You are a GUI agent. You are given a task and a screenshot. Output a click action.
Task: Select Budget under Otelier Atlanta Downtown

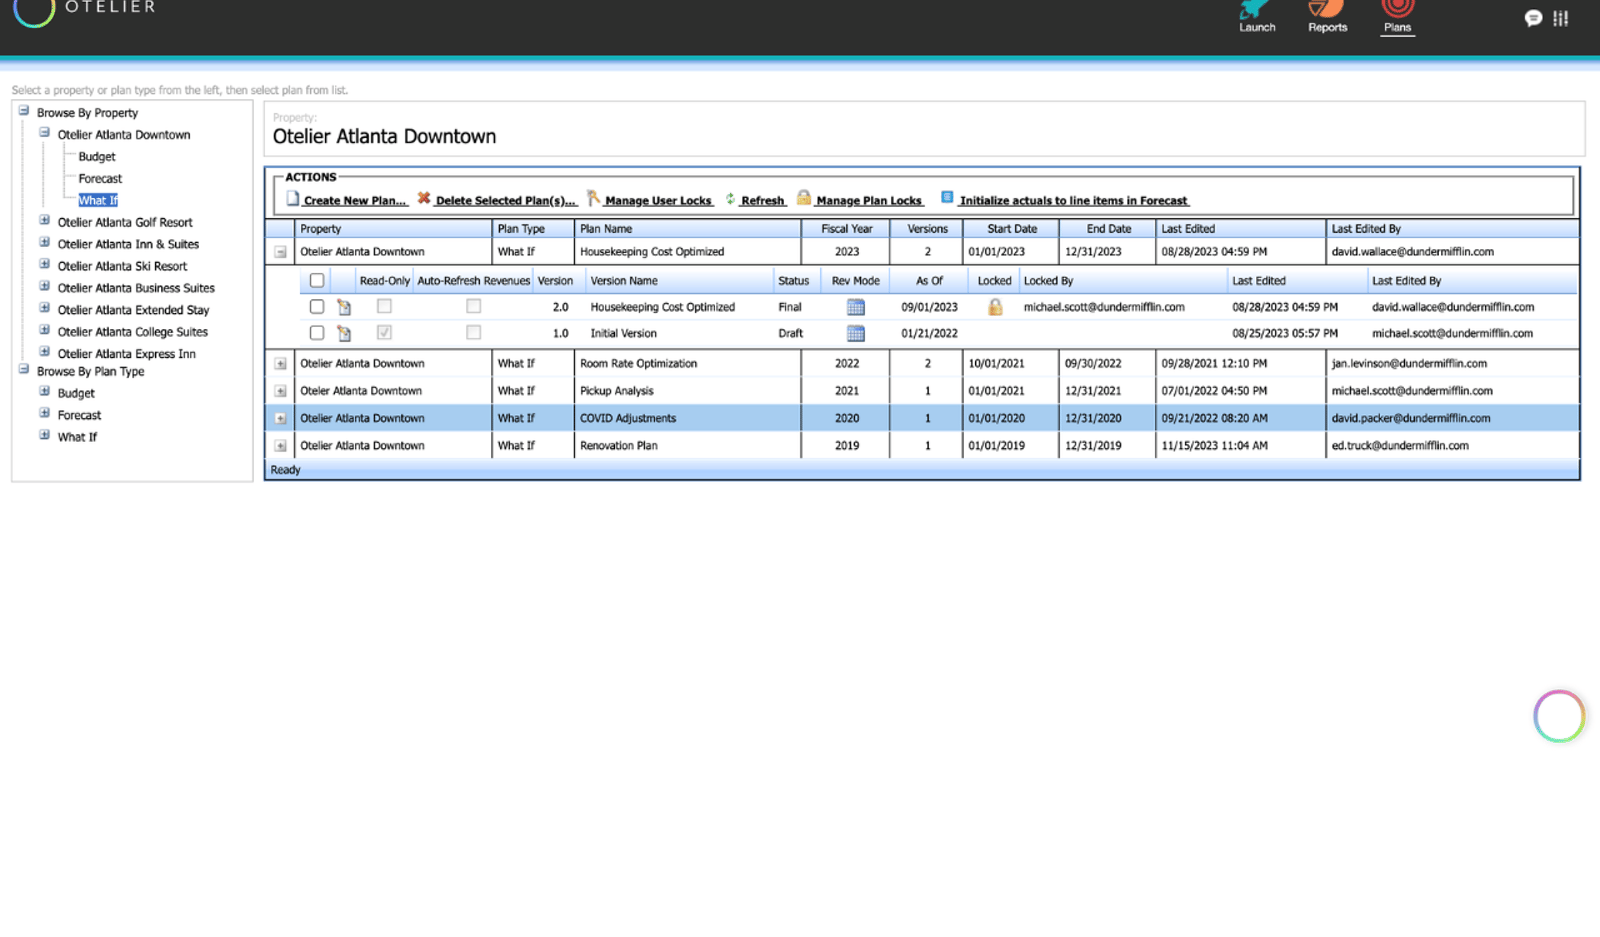[97, 157]
